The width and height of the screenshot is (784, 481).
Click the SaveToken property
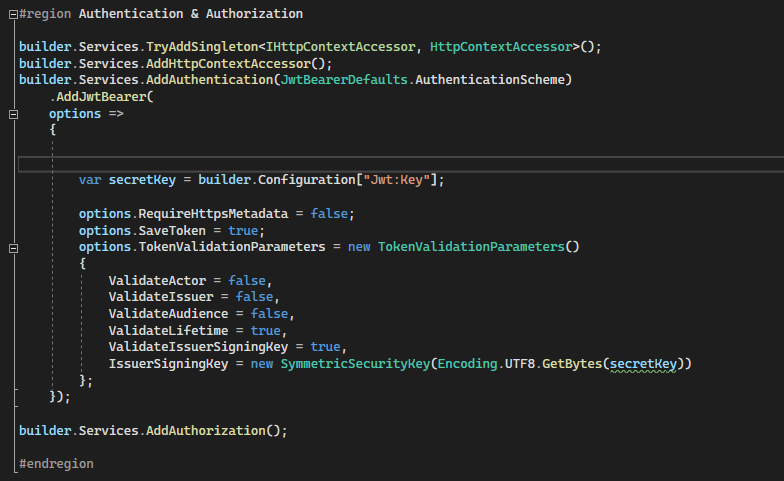click(172, 231)
